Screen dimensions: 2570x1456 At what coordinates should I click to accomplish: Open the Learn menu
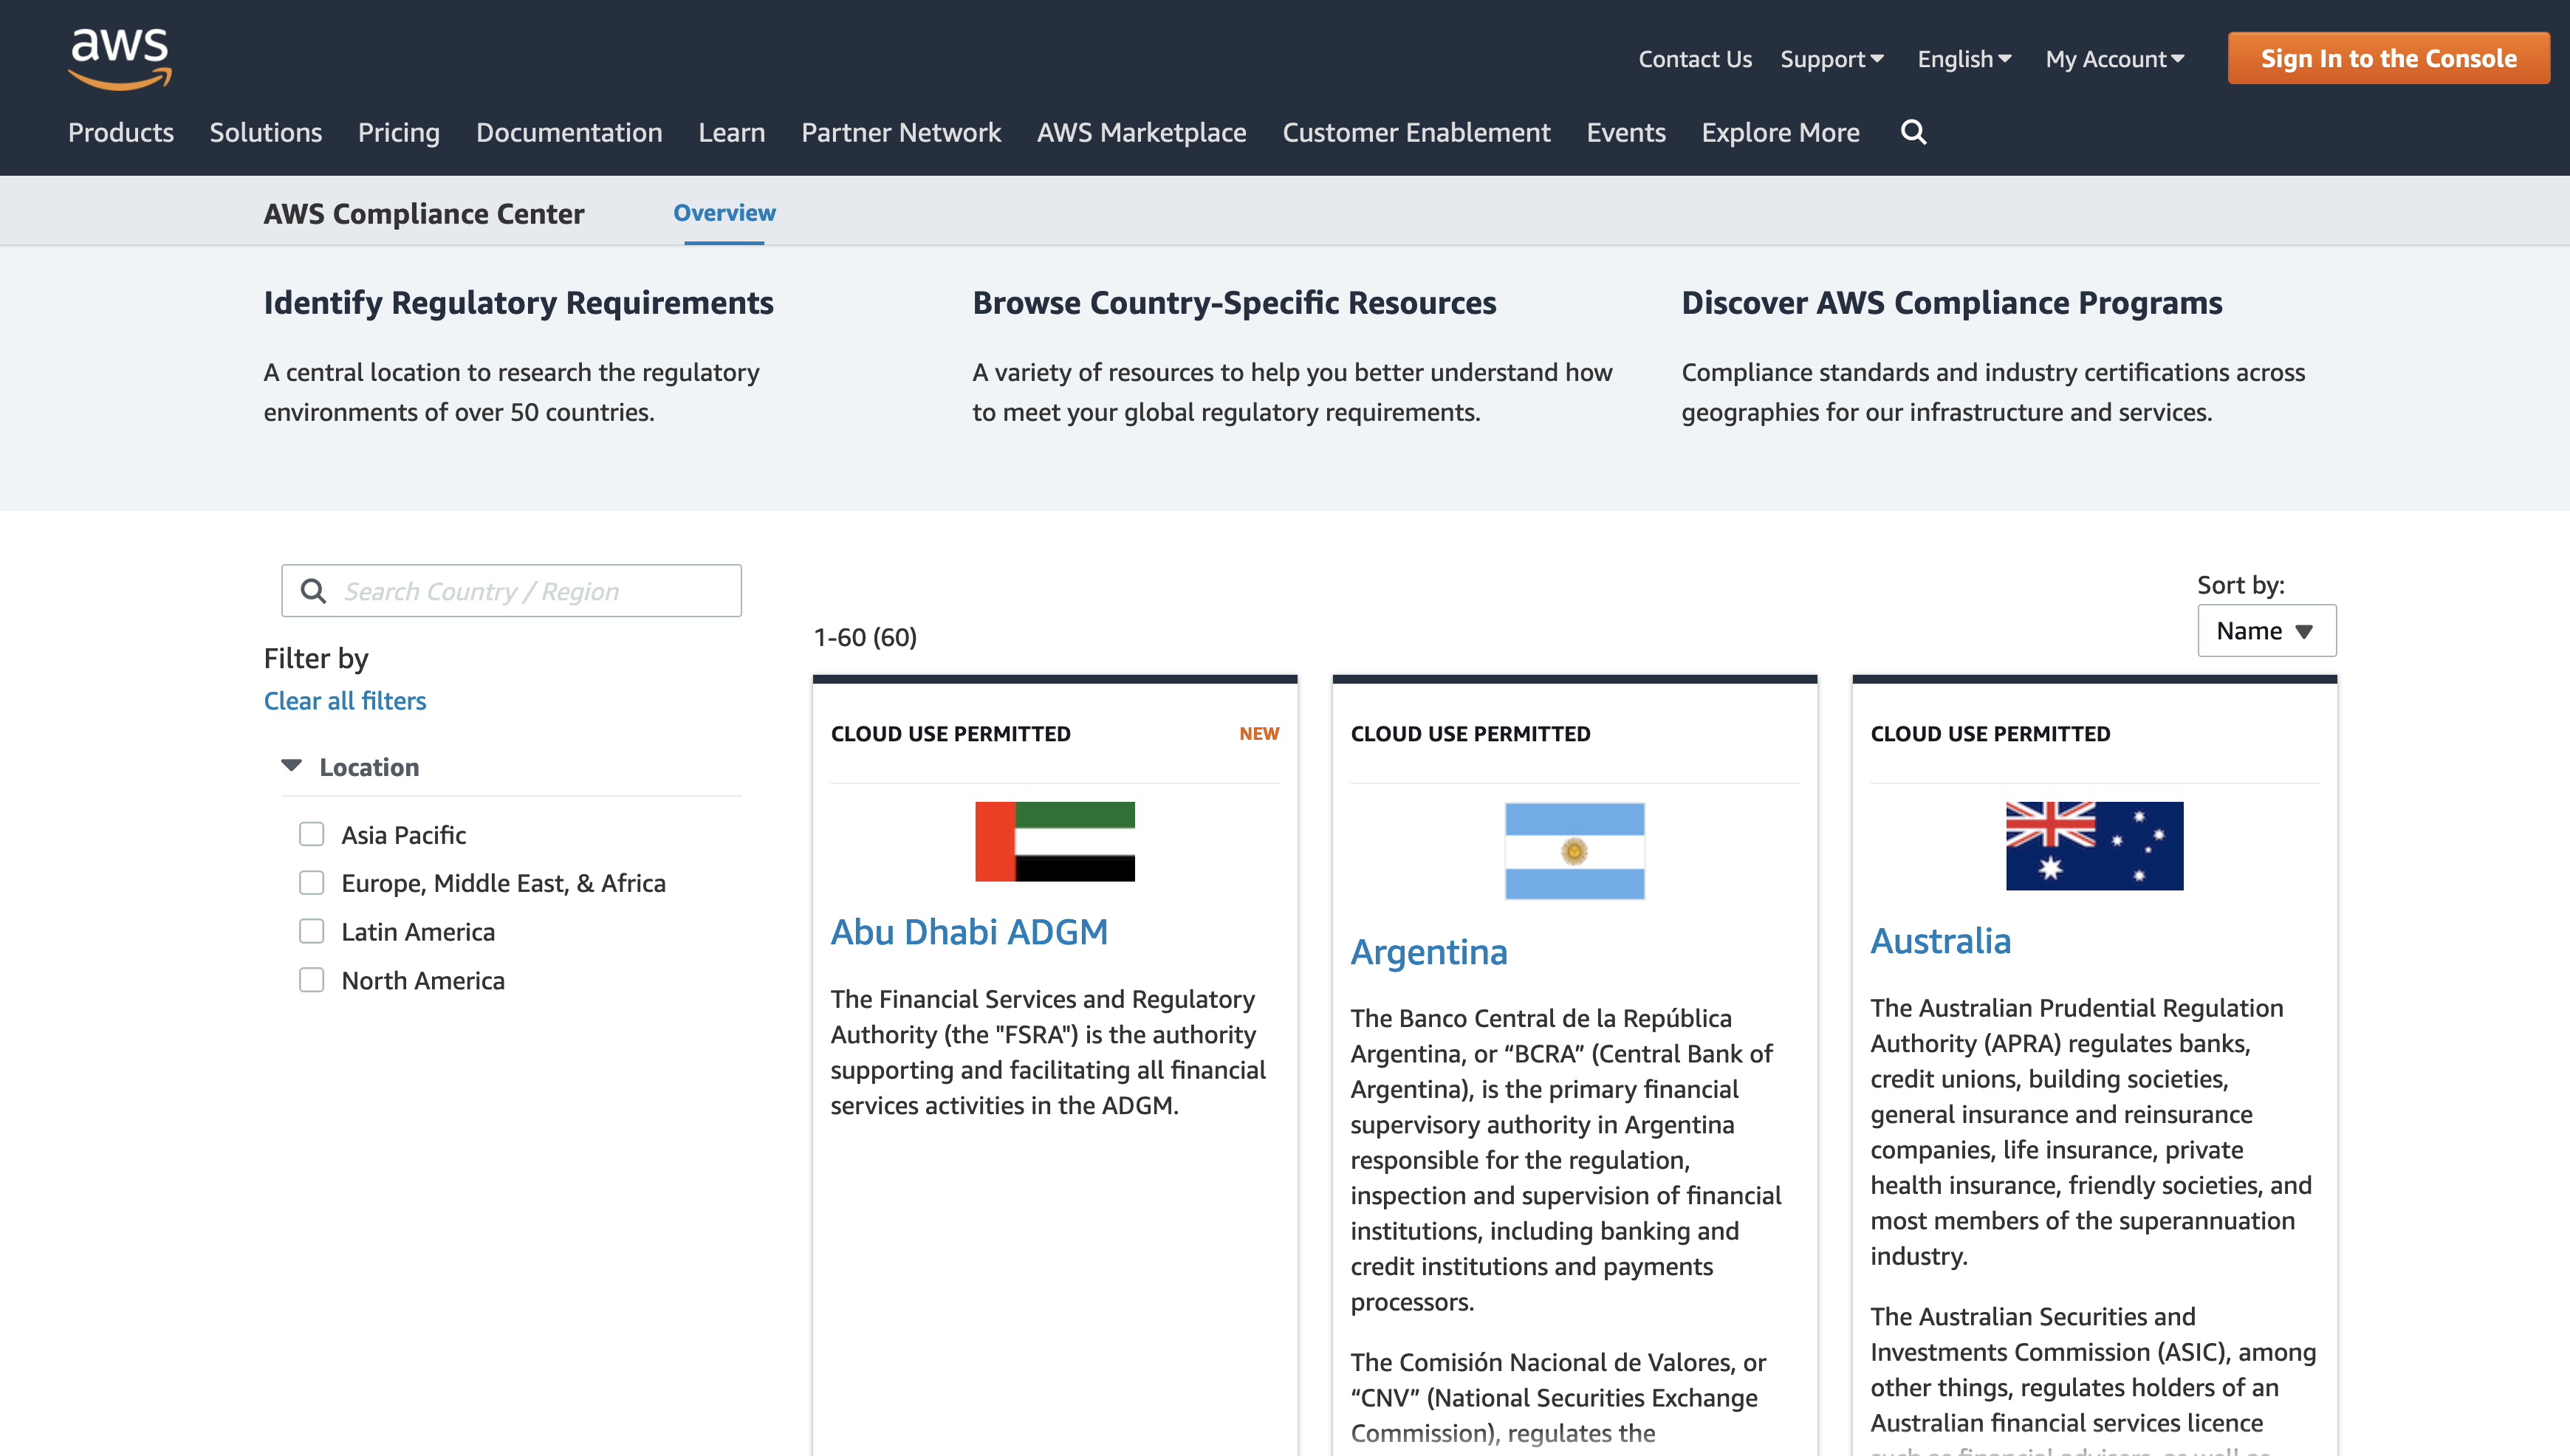(x=731, y=132)
